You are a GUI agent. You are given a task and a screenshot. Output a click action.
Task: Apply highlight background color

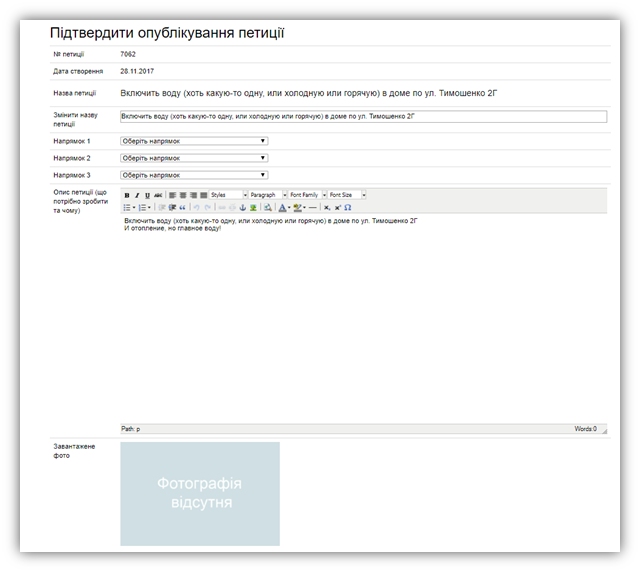298,207
